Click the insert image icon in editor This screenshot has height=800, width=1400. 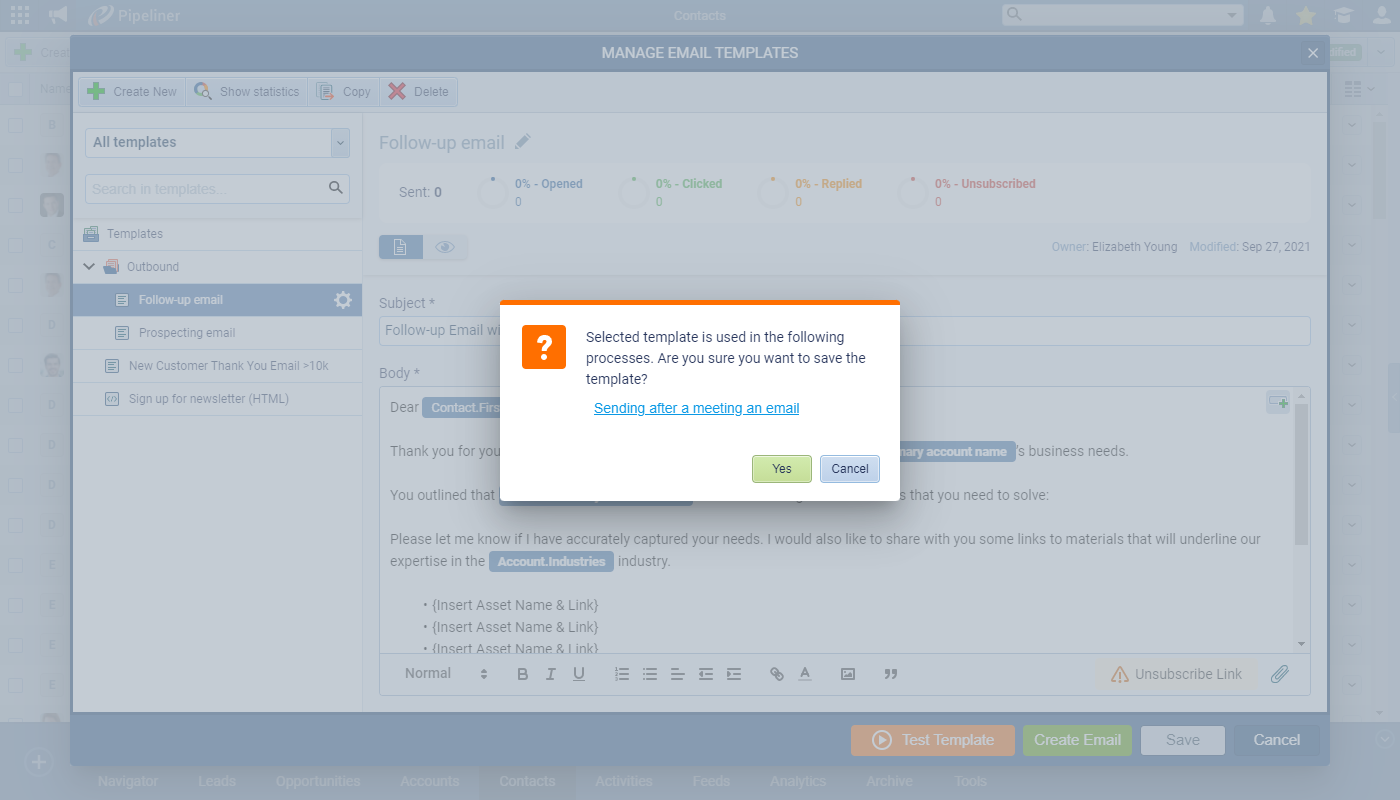tap(848, 674)
